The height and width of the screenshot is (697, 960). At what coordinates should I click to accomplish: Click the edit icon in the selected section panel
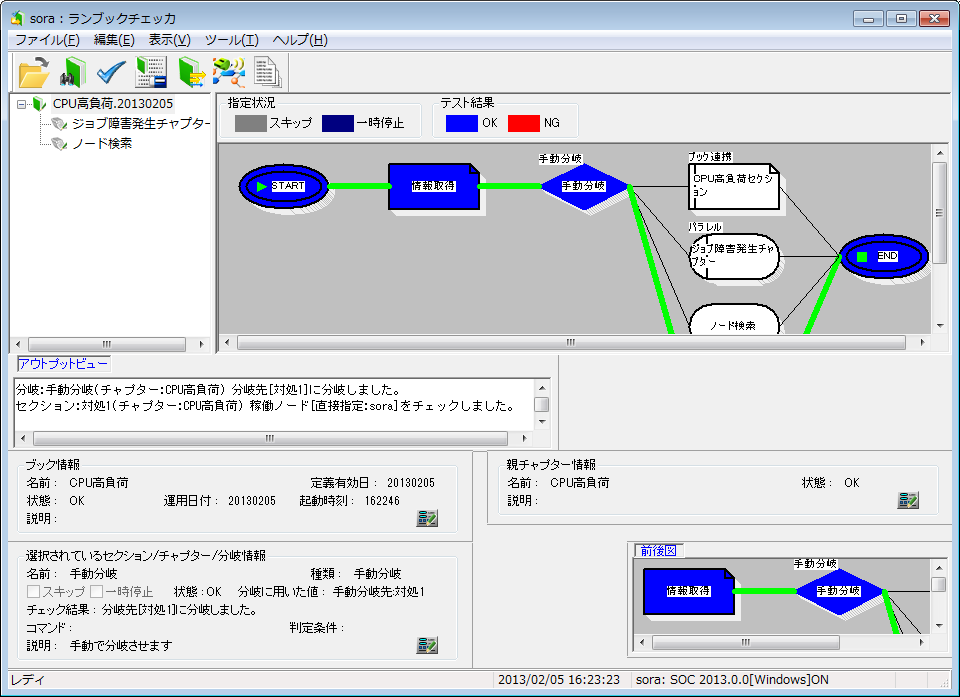[427, 645]
